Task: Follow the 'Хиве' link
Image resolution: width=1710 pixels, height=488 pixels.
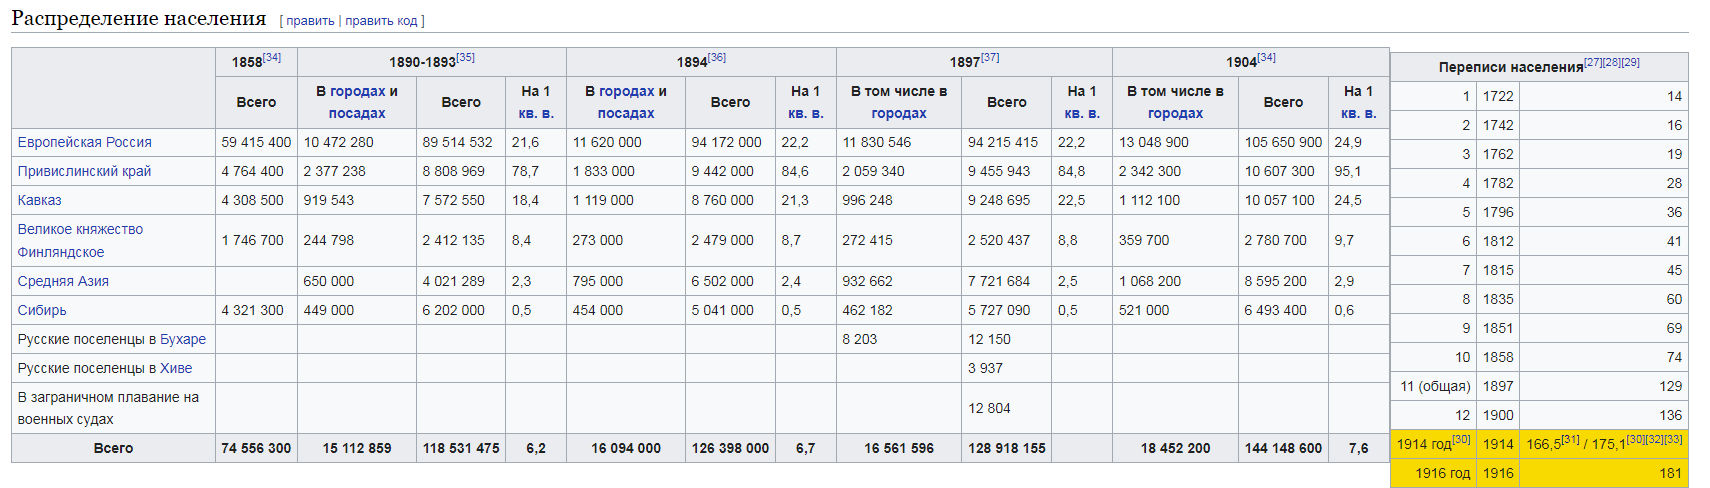Action: 176,368
